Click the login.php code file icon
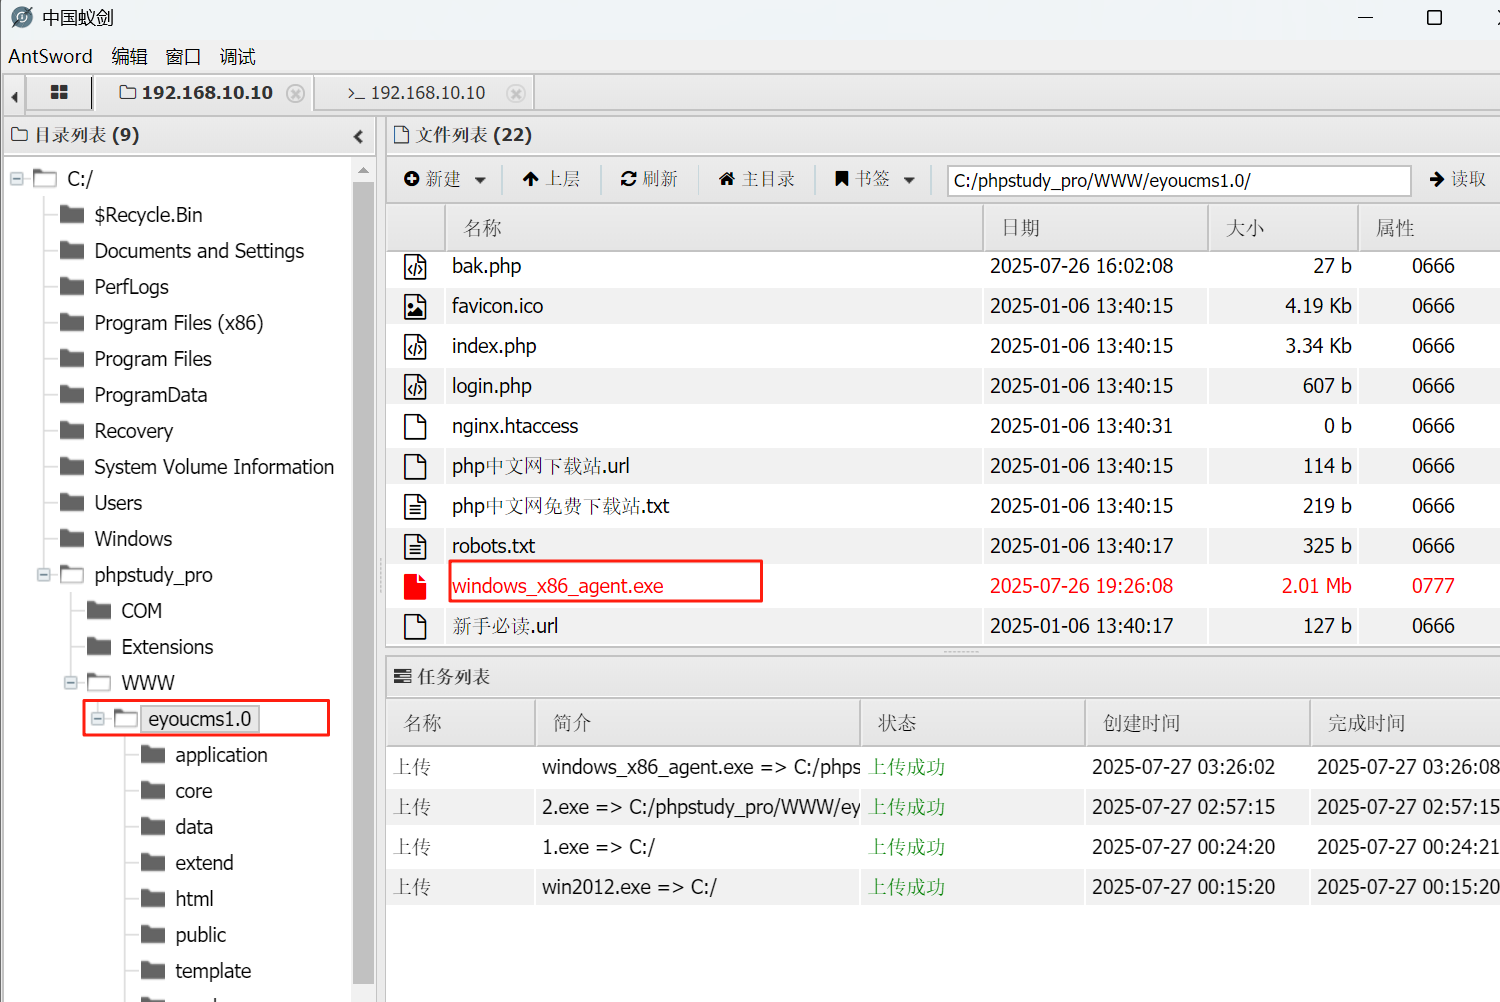This screenshot has width=1500, height=1002. (415, 386)
